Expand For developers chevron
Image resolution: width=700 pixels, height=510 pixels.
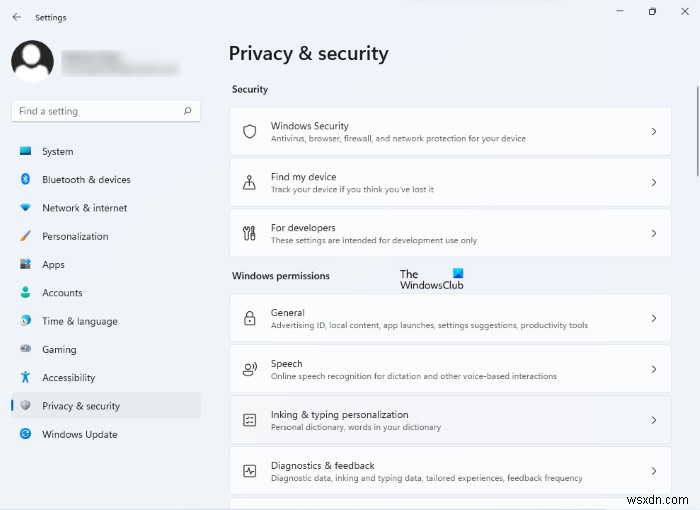tap(653, 233)
